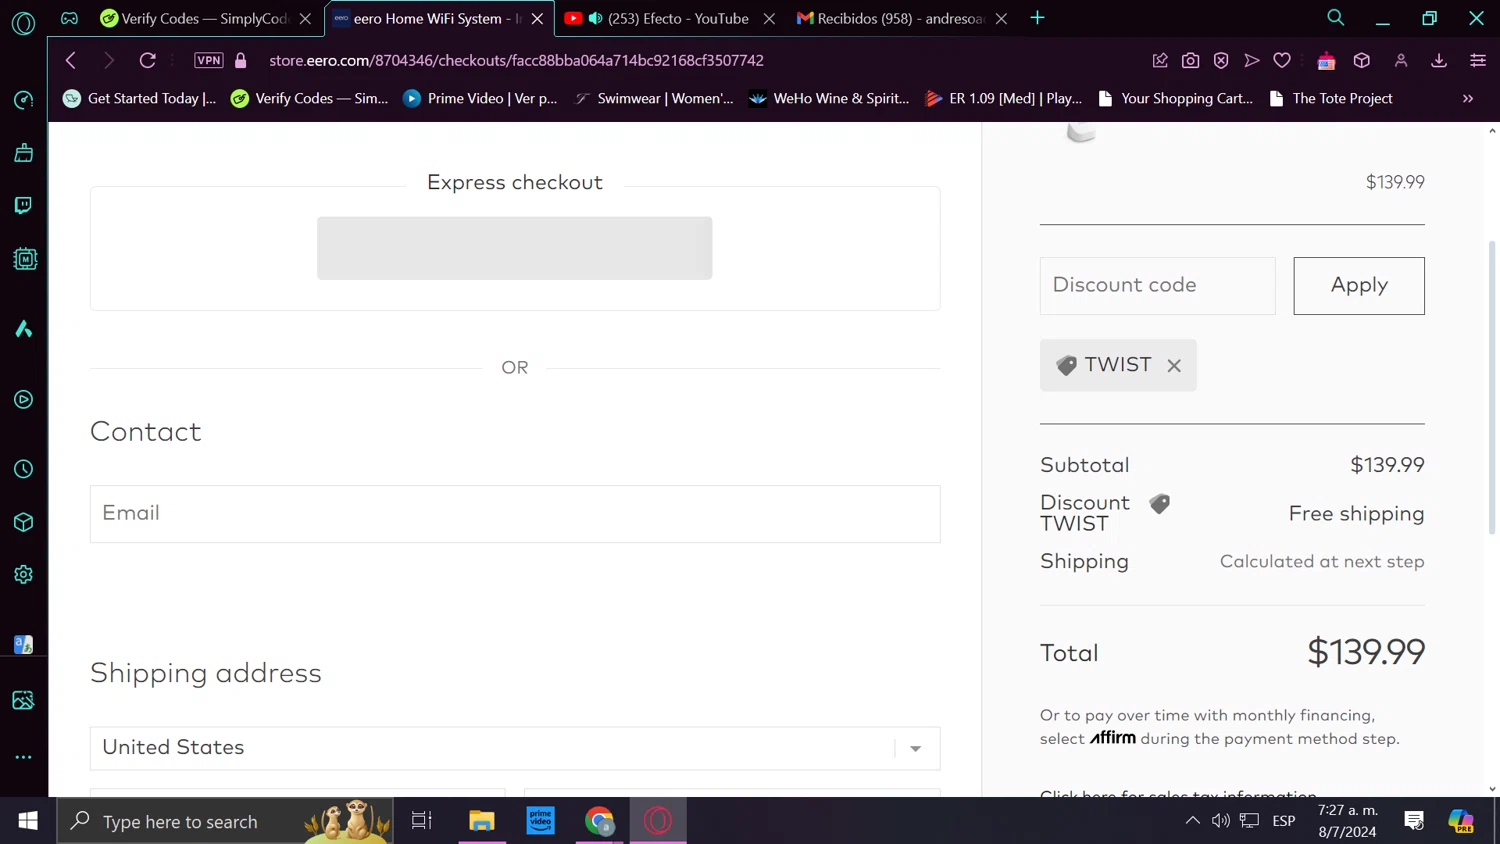Remove the TWIST discount tag

coord(1174,366)
